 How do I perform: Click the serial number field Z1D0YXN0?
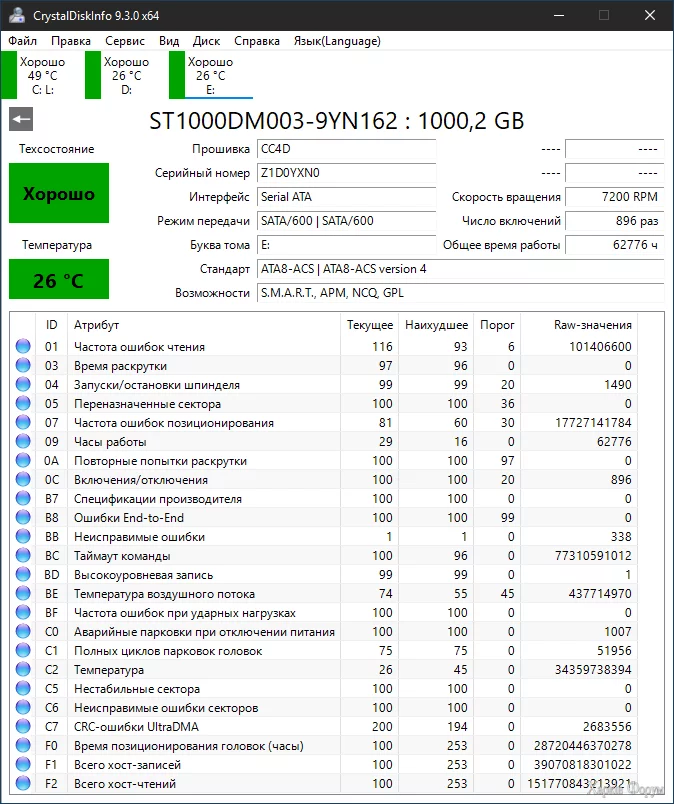click(x=346, y=173)
